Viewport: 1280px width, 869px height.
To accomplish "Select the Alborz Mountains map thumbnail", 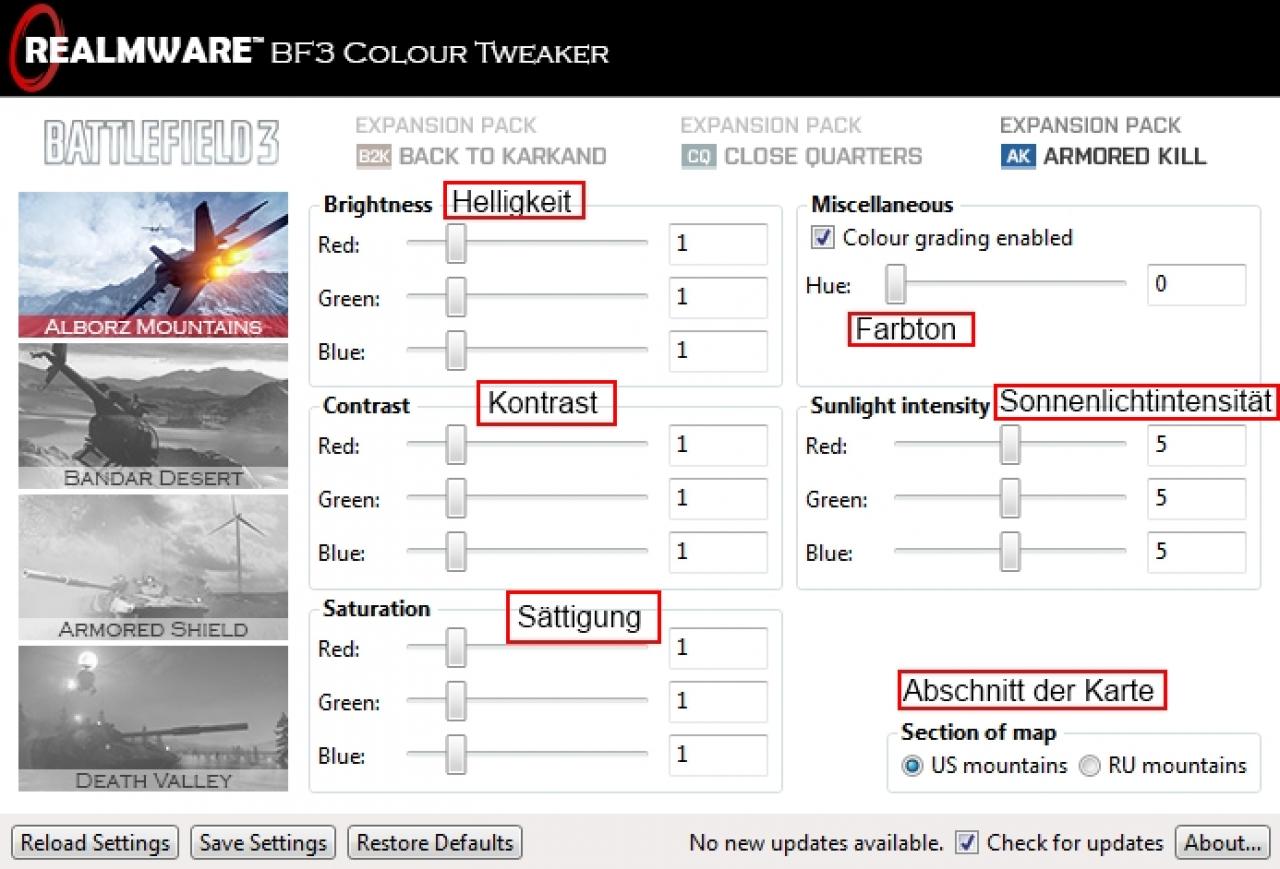I will (153, 265).
